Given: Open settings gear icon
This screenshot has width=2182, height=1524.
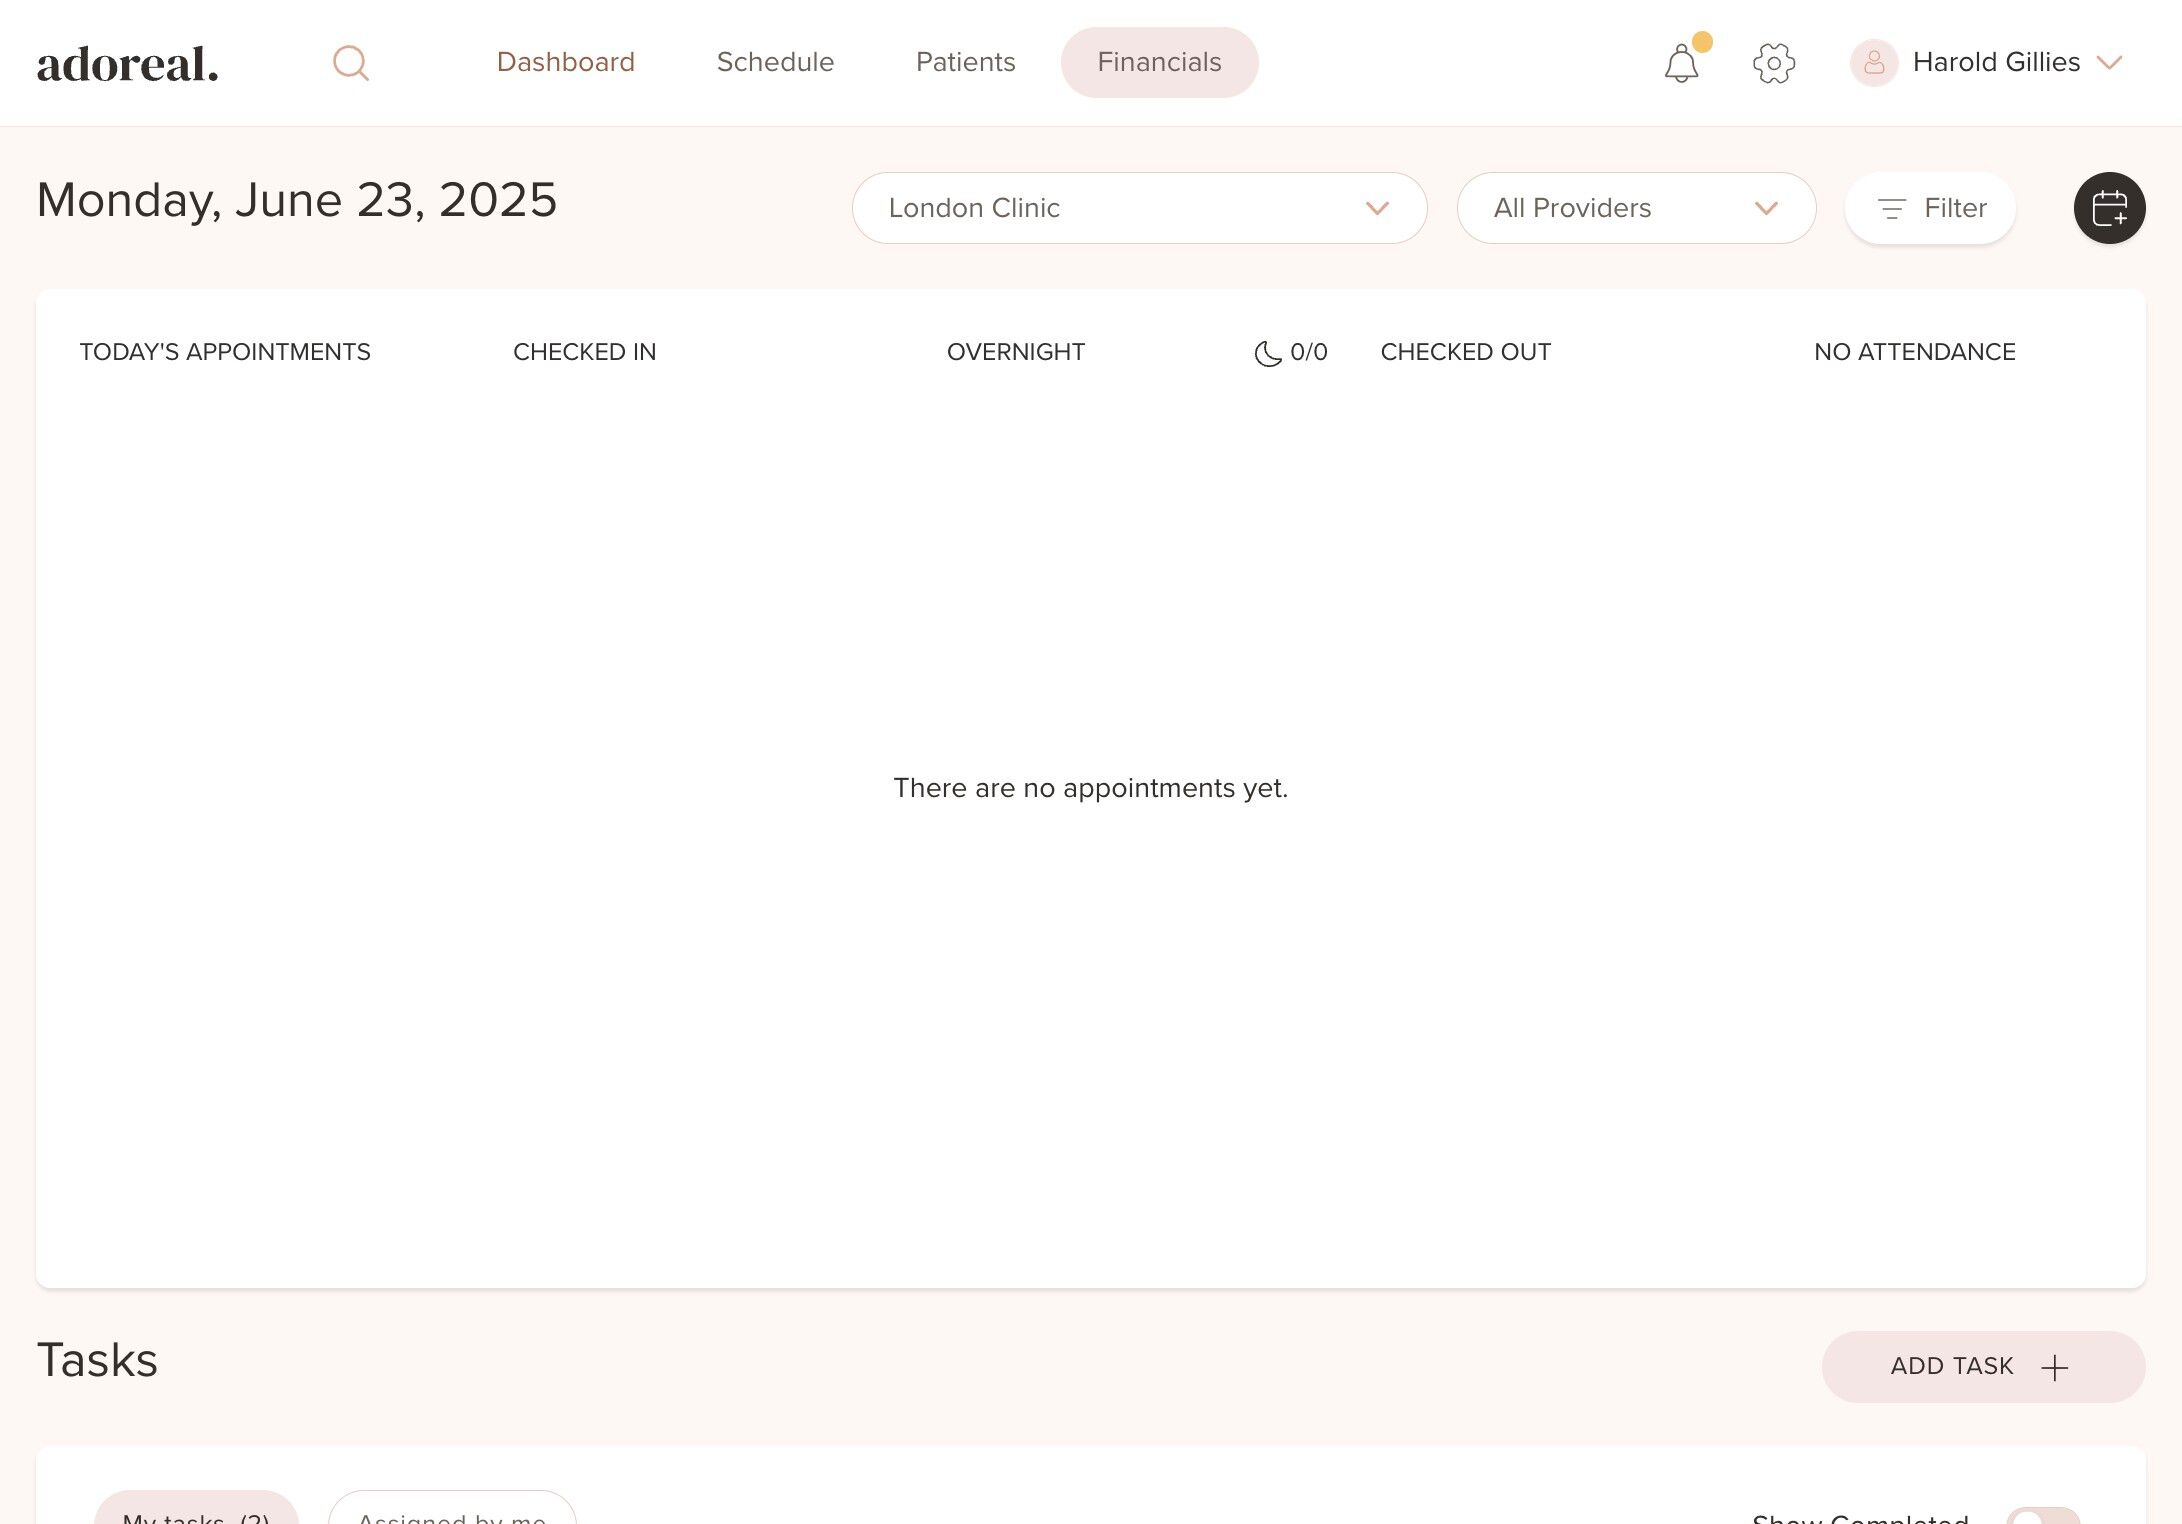Looking at the screenshot, I should click(1774, 63).
